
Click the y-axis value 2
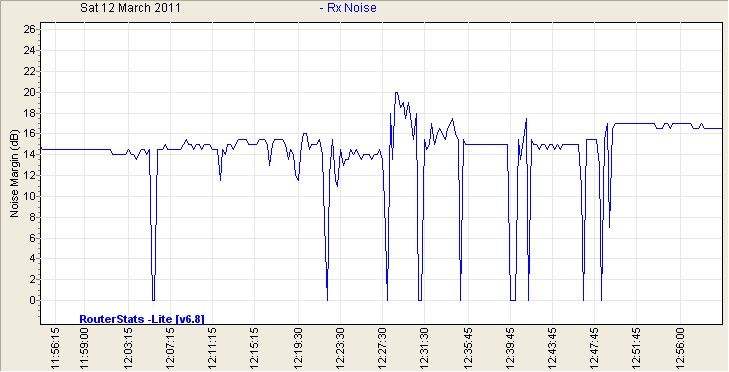[32, 279]
